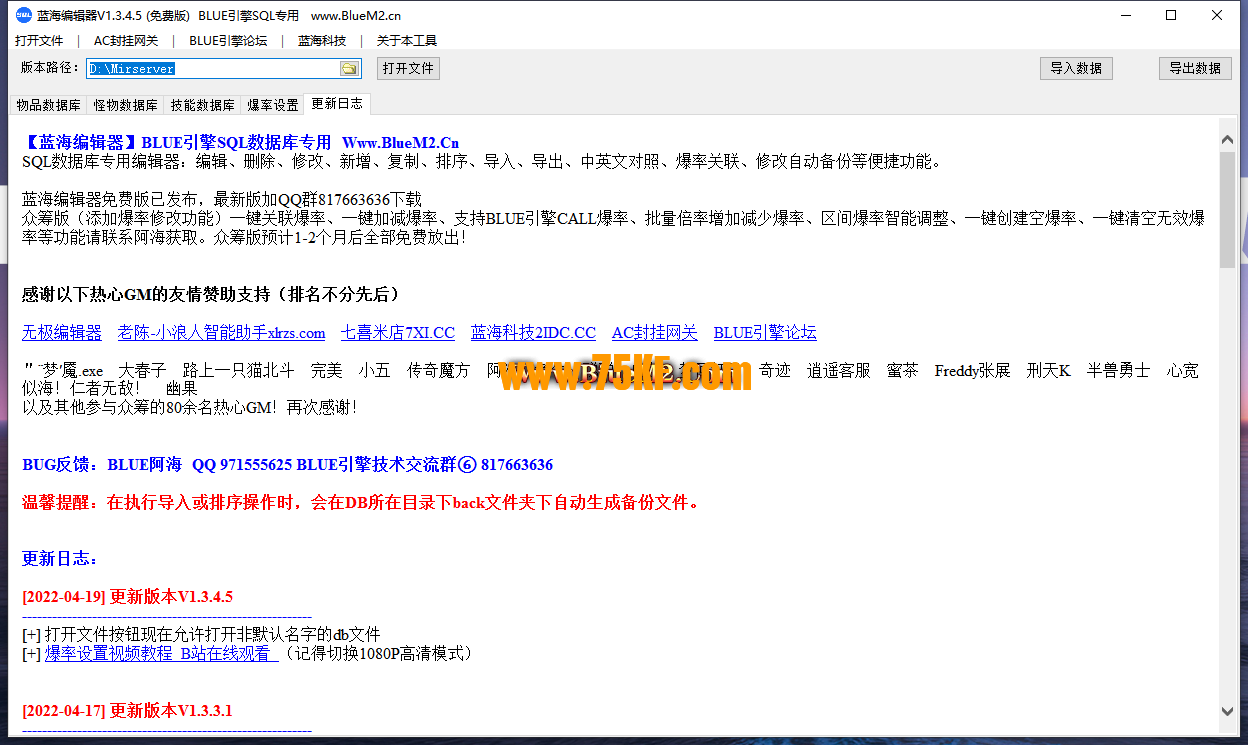Minimize the 蓝海编辑器 window
This screenshot has height=745, width=1248.
(1125, 15)
